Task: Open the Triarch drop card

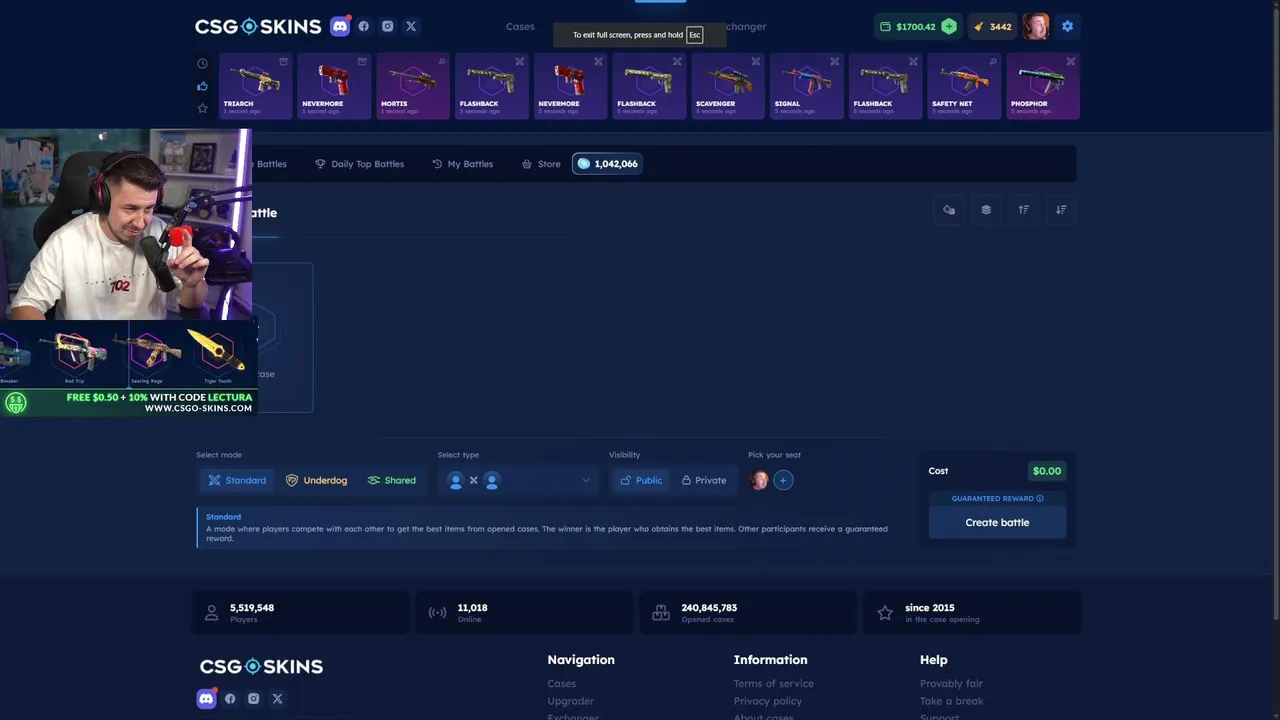Action: point(255,86)
